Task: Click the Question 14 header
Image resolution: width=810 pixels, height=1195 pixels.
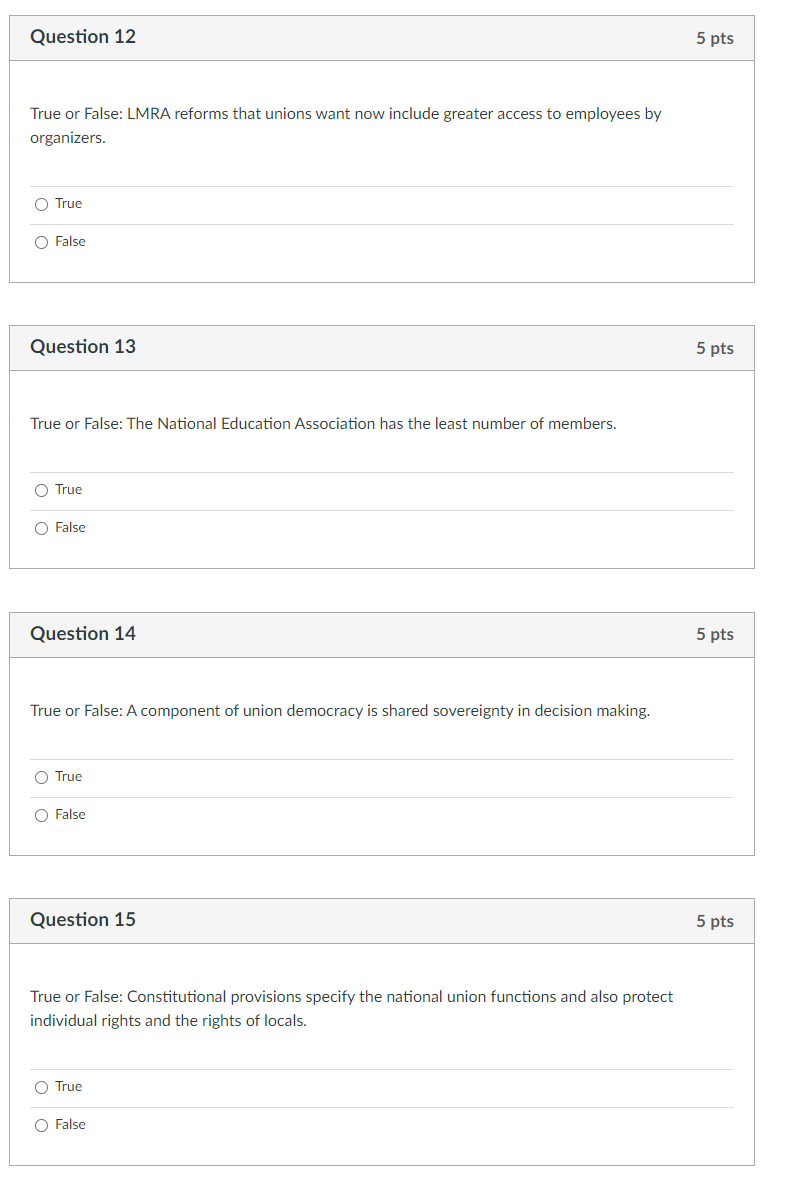Action: pyautogui.click(x=84, y=634)
